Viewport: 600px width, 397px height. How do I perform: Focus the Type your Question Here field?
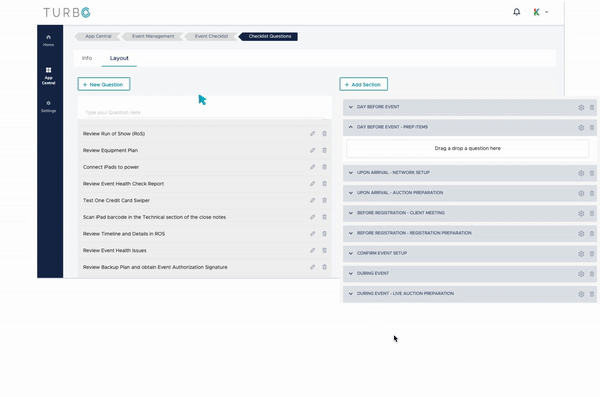(x=204, y=113)
